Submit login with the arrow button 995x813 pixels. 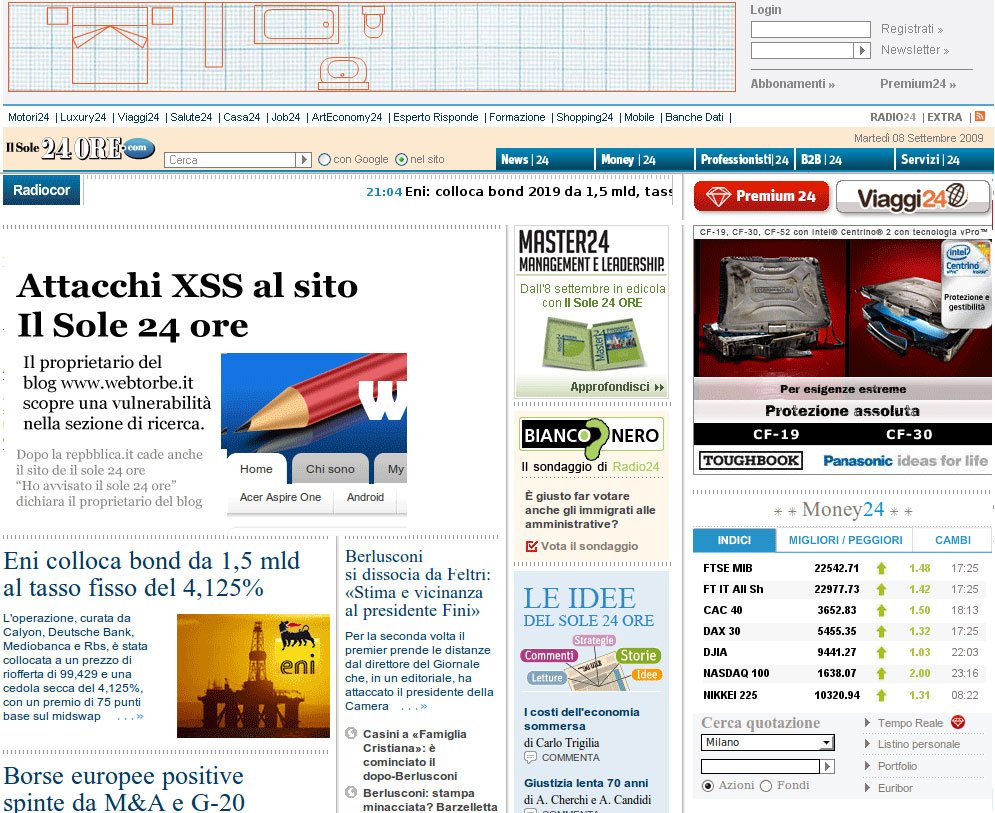pyautogui.click(x=862, y=50)
